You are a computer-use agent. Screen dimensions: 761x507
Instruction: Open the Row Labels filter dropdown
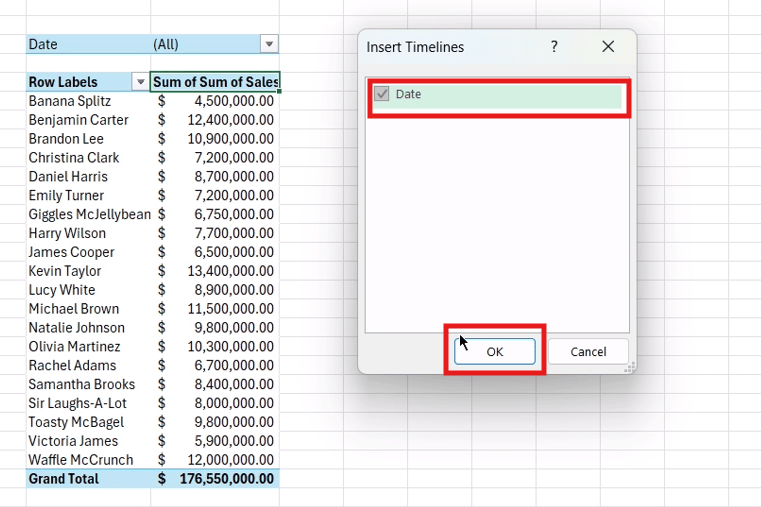coord(140,82)
